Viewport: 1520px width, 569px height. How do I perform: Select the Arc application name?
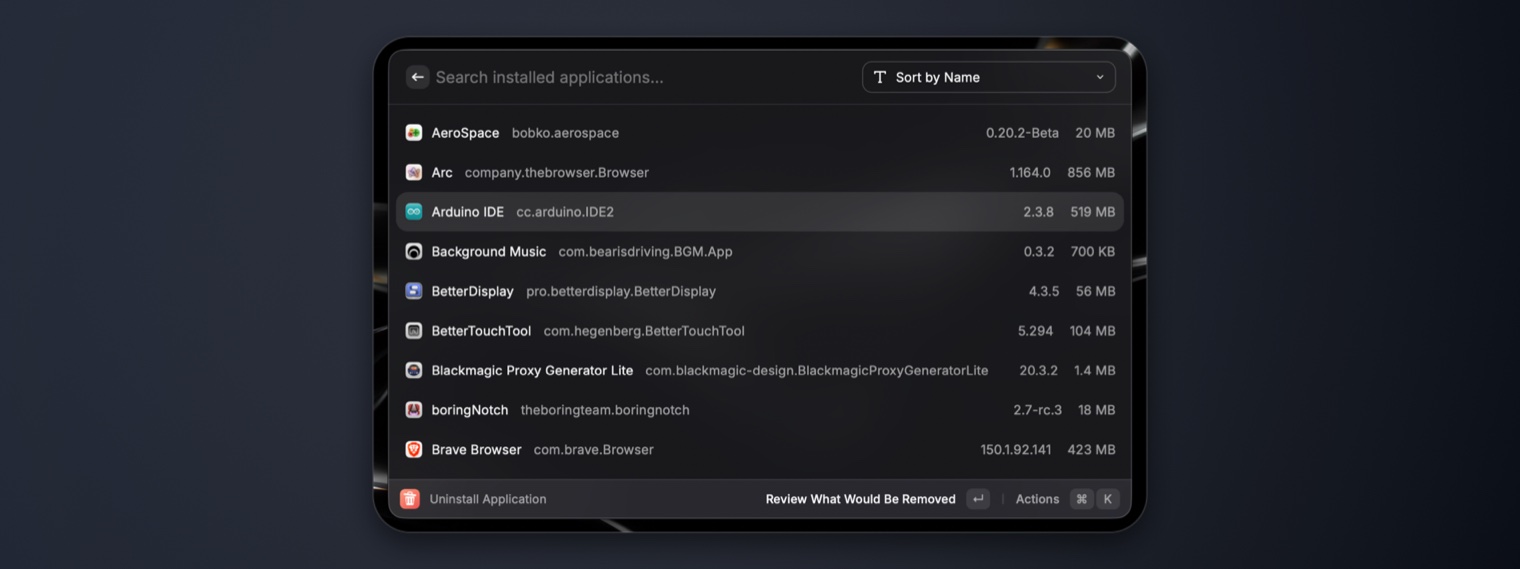pyautogui.click(x=442, y=172)
